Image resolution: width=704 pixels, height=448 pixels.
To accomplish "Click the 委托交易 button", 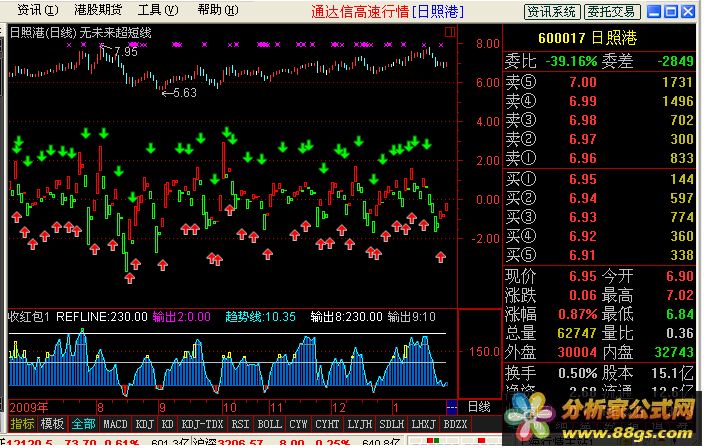I will [612, 12].
